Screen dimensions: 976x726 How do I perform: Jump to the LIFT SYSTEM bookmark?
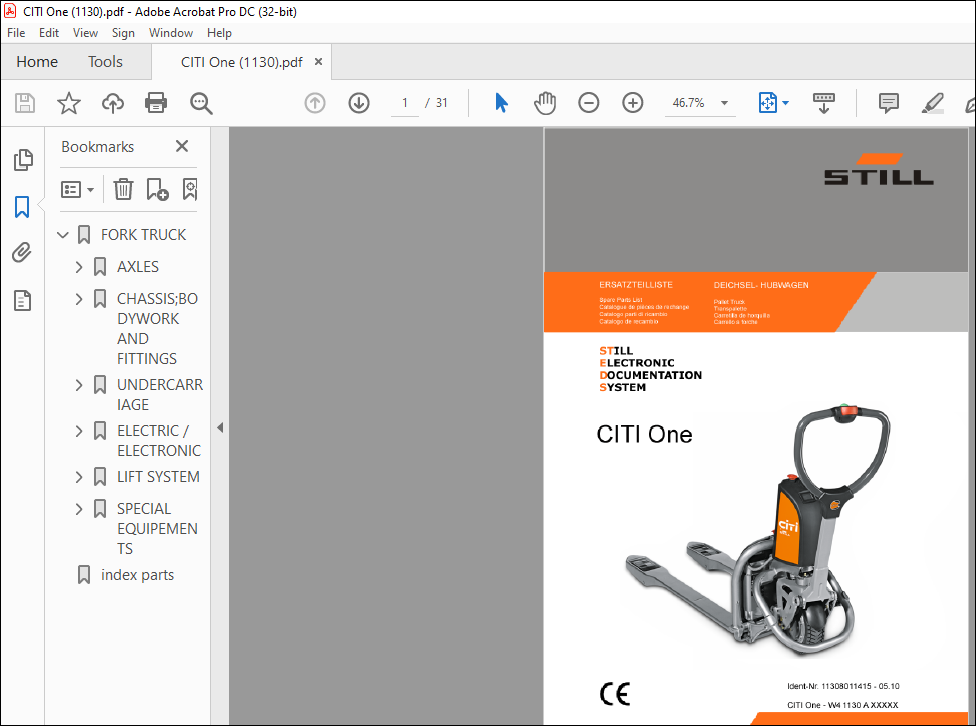click(158, 477)
